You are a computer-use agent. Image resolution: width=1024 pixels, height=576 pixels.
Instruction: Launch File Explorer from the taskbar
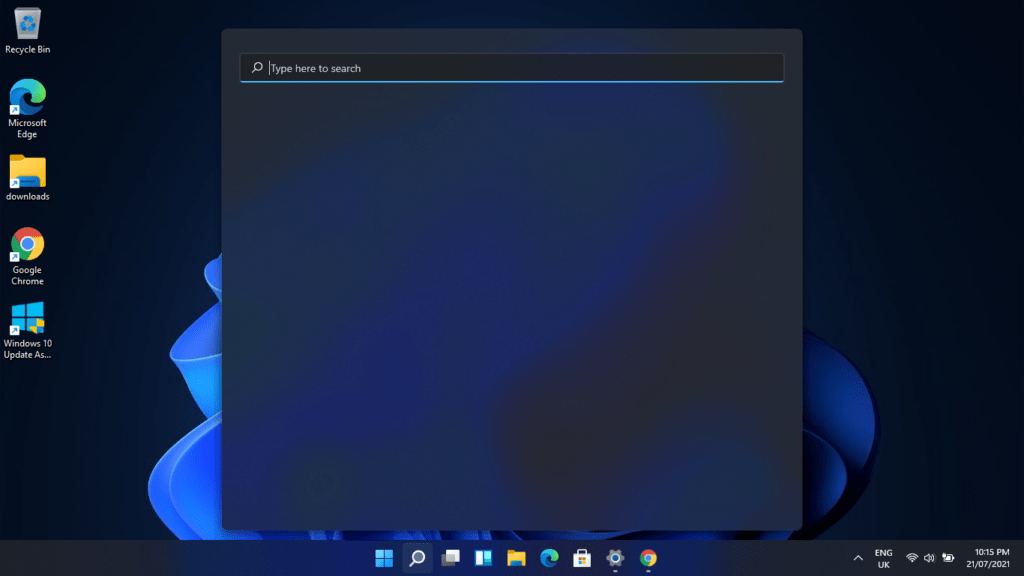coord(516,558)
